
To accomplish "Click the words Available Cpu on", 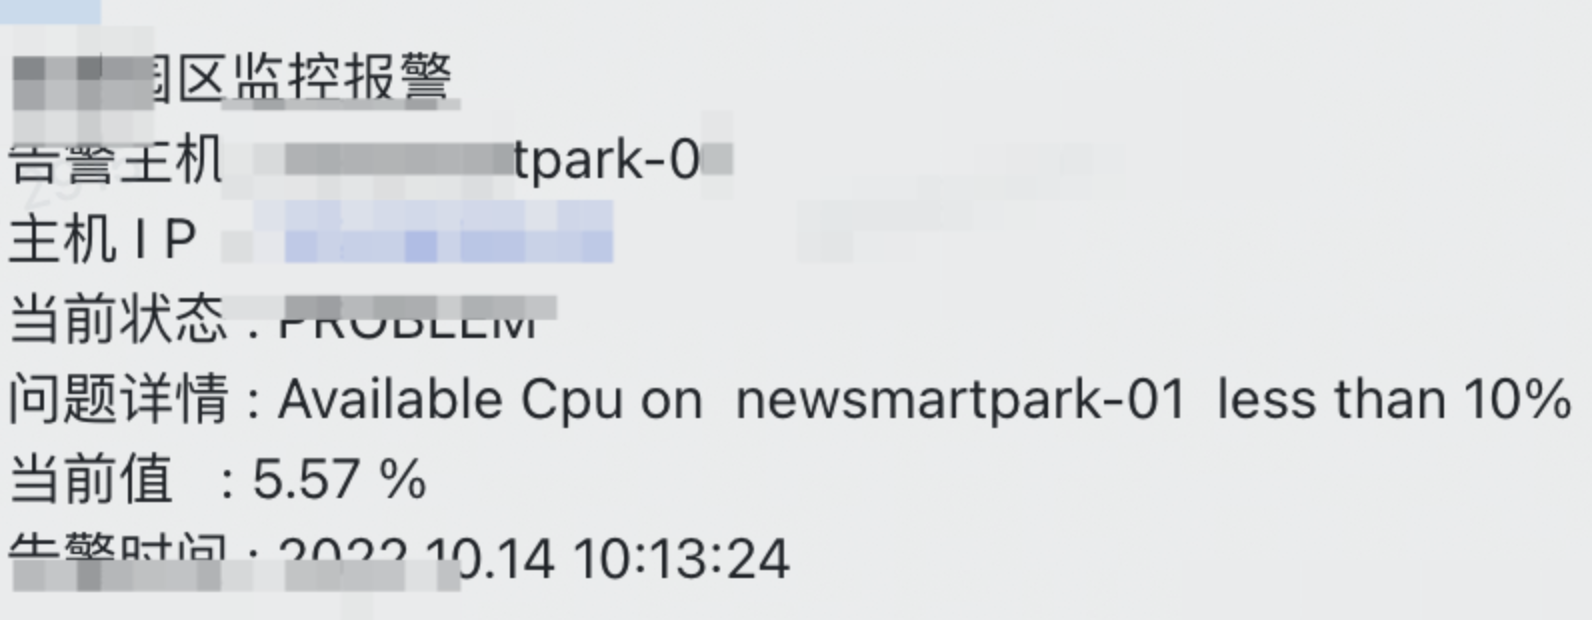I will point(491,400).
